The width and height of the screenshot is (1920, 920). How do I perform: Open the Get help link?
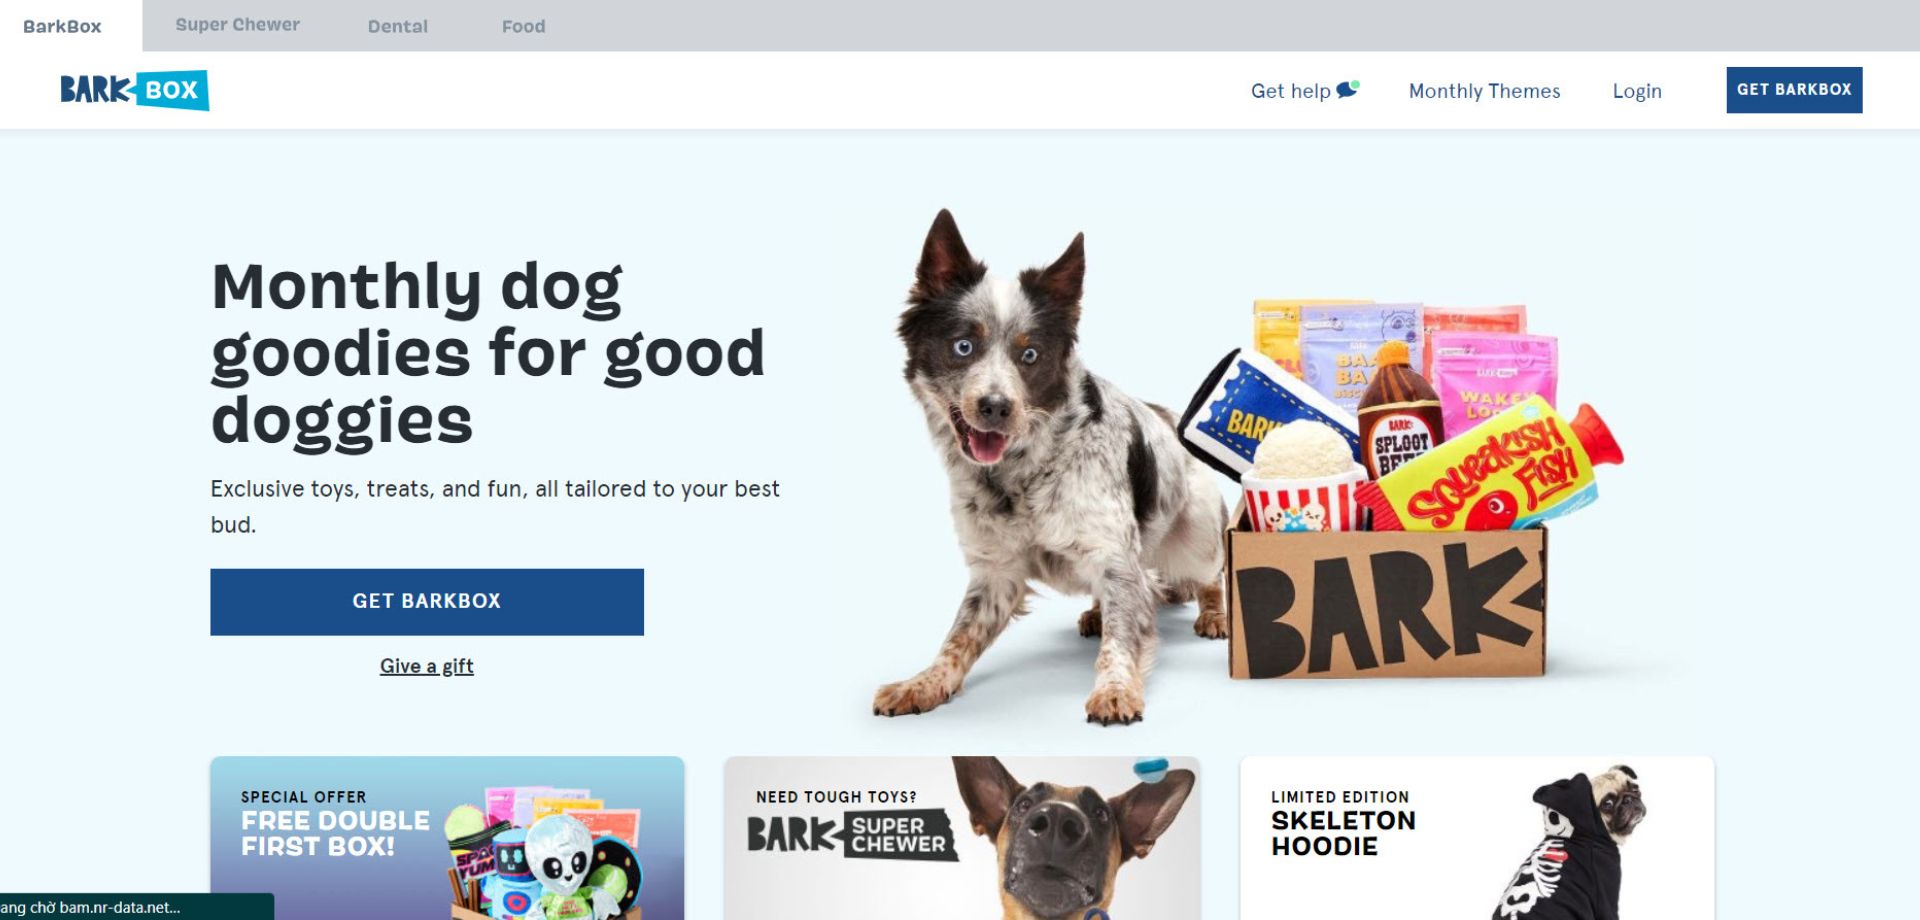[x=1290, y=91]
